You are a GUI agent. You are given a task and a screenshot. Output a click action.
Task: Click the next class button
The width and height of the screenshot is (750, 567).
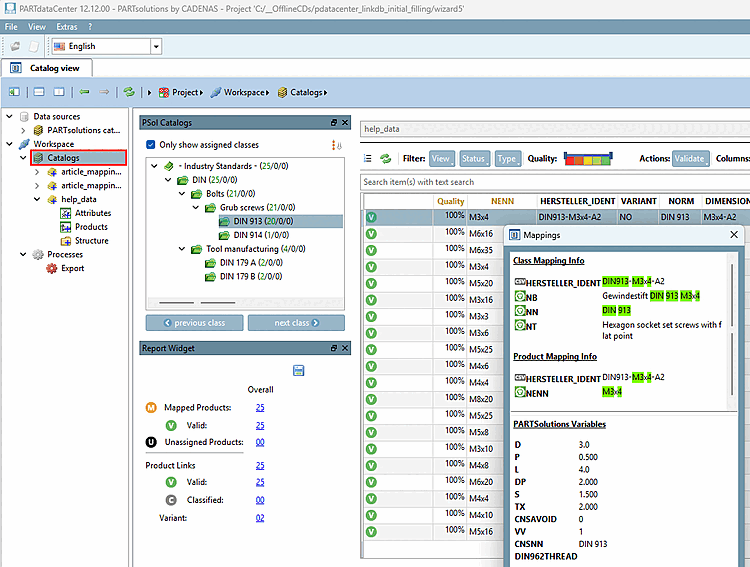[x=296, y=323]
